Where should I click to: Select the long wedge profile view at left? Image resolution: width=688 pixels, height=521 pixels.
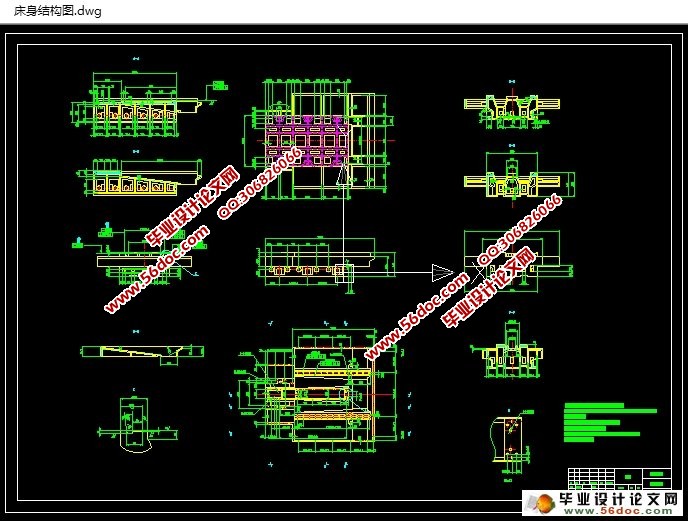[140, 350]
